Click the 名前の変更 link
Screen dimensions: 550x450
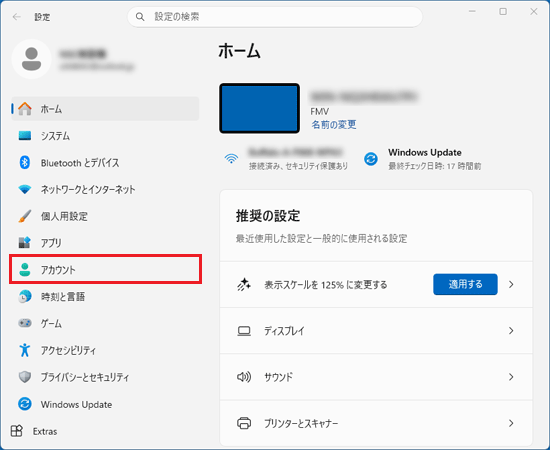pyautogui.click(x=334, y=125)
